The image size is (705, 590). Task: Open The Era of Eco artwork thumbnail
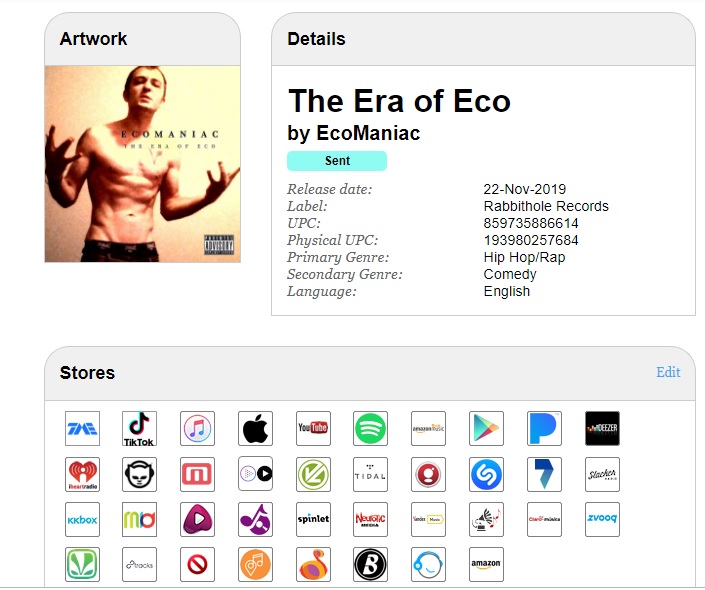[x=143, y=164]
